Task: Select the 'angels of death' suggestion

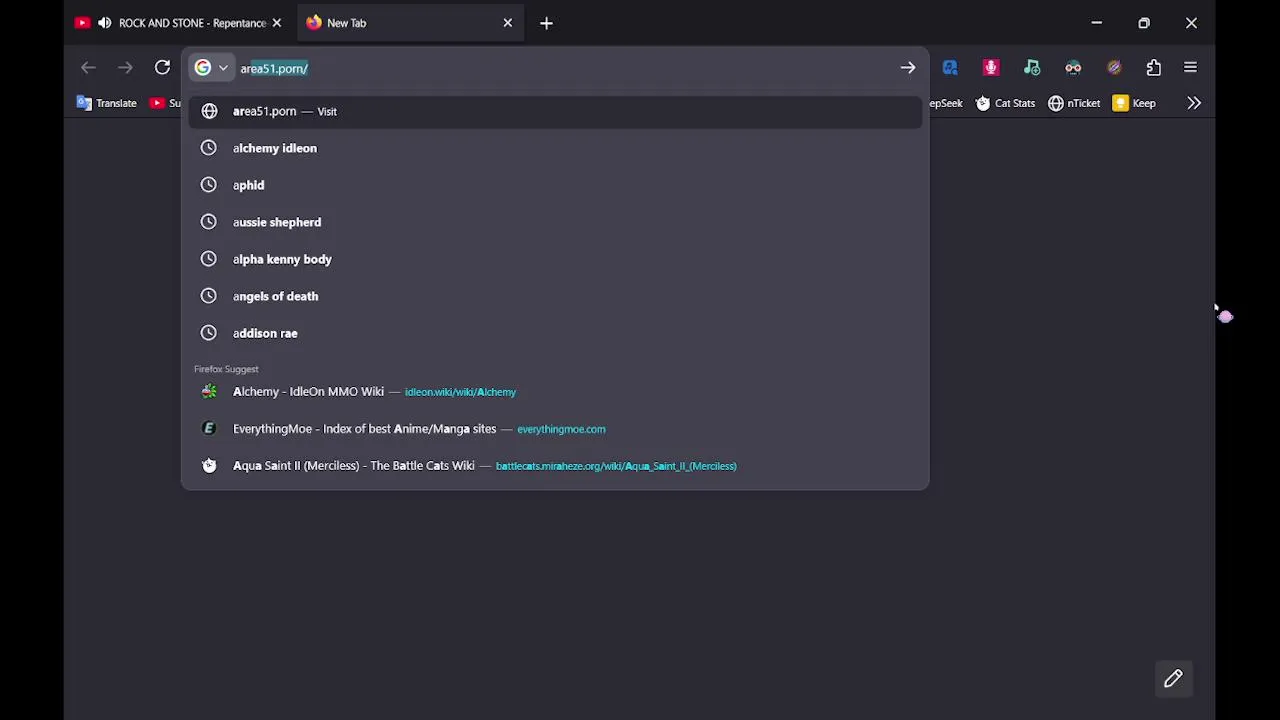Action: click(x=555, y=296)
